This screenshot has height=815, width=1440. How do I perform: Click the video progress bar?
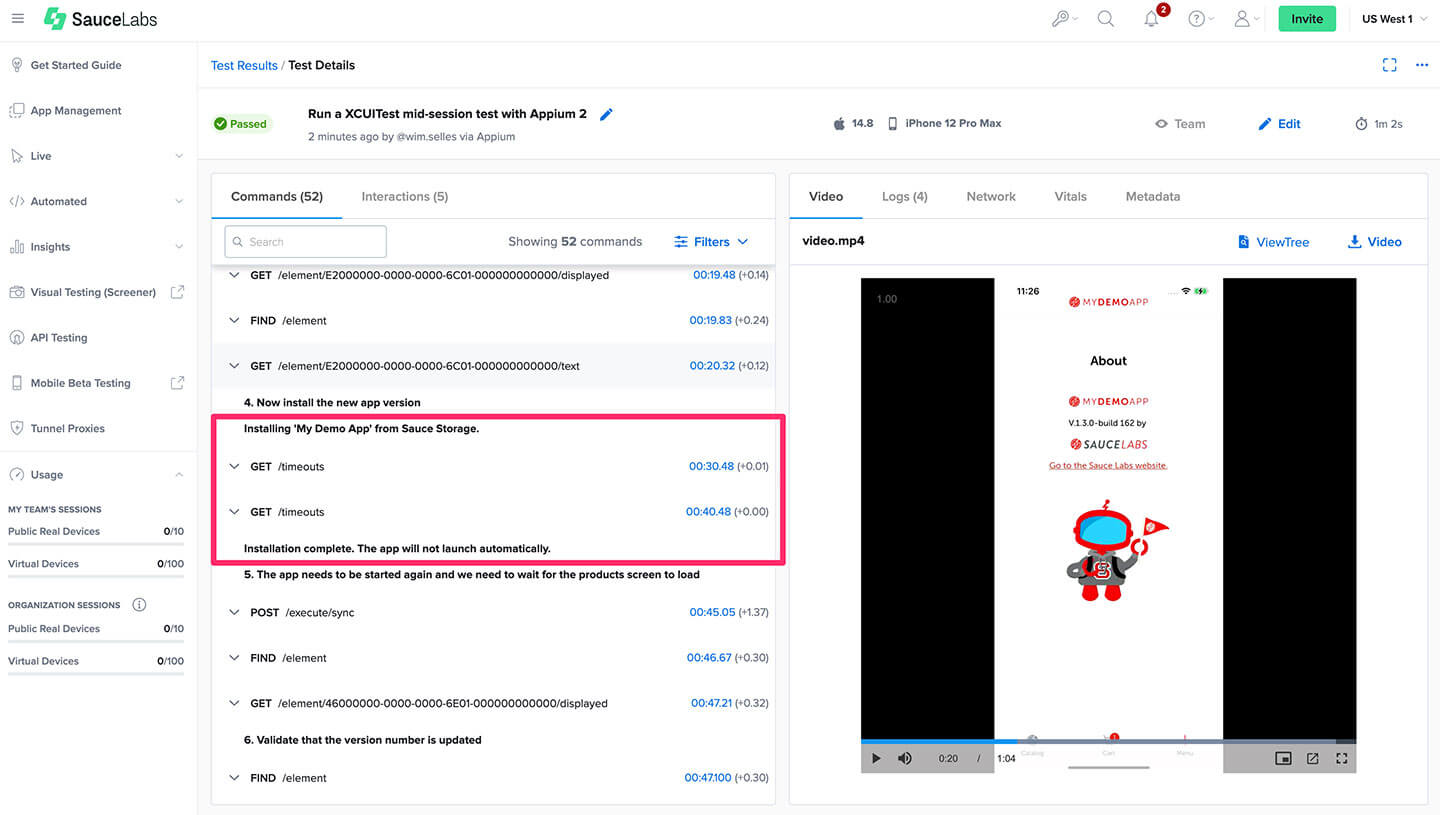pyautogui.click(x=1108, y=741)
